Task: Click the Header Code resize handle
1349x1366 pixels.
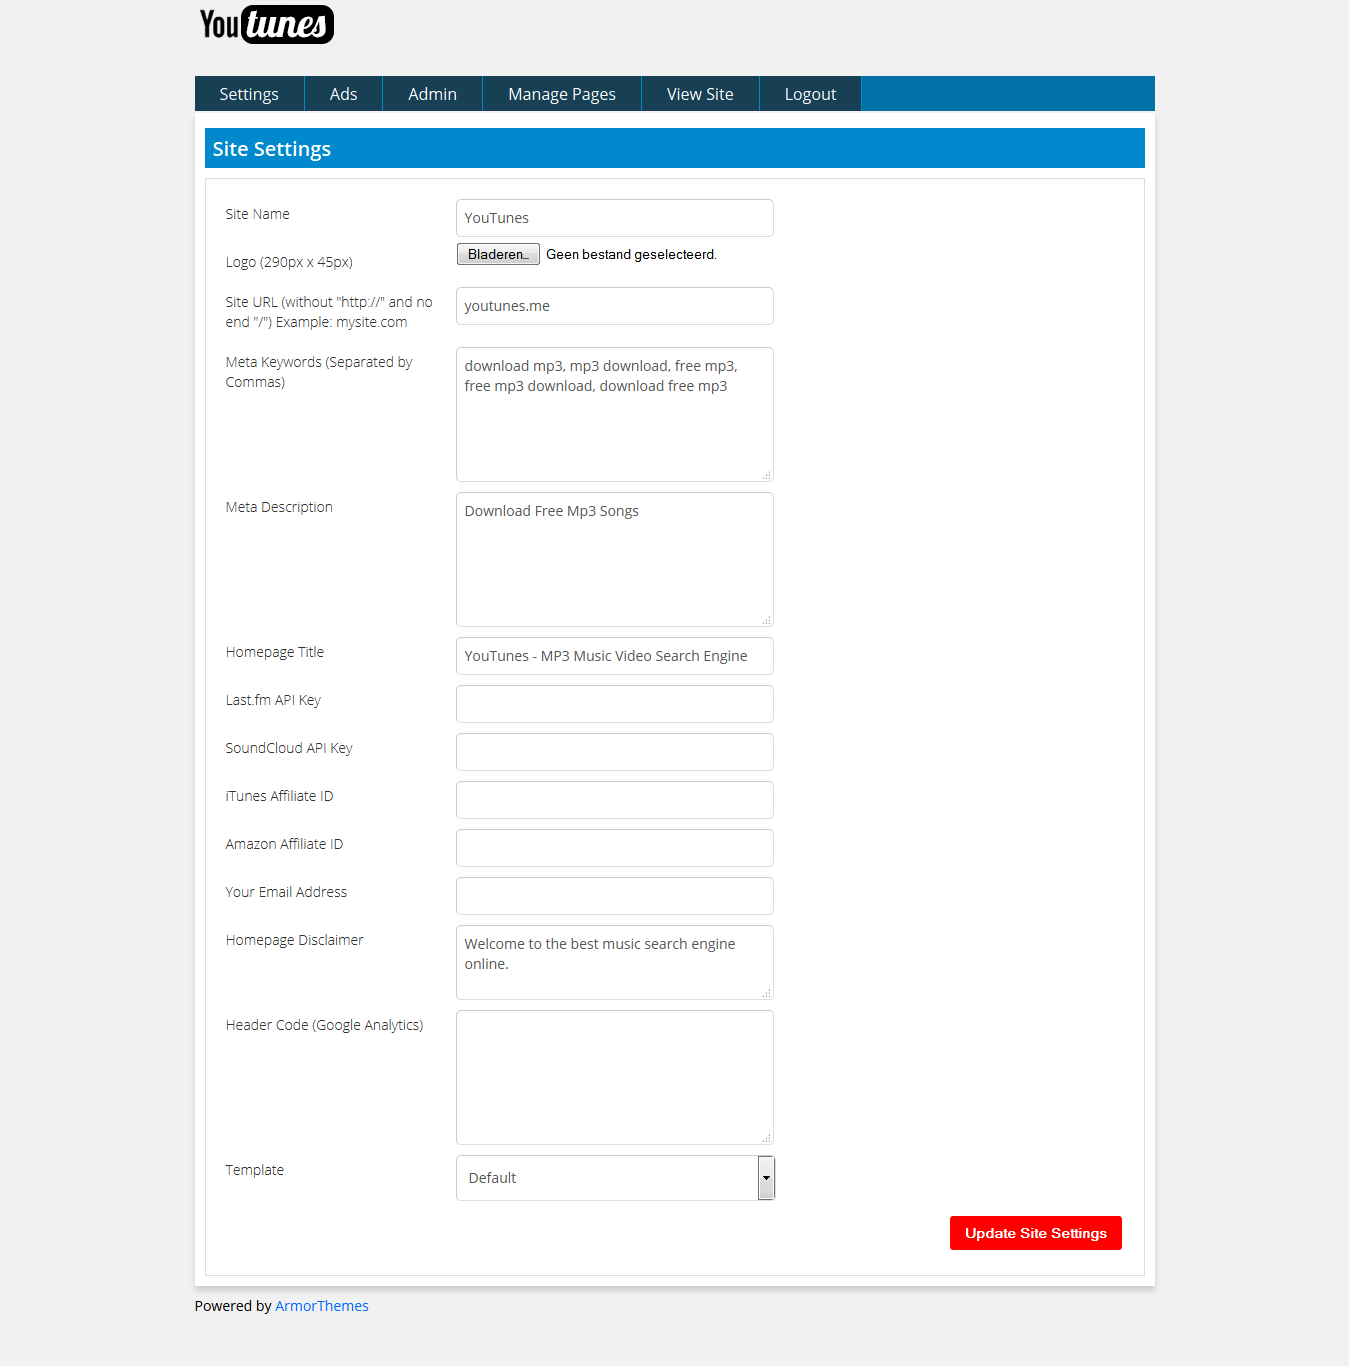Action: coord(766,1138)
